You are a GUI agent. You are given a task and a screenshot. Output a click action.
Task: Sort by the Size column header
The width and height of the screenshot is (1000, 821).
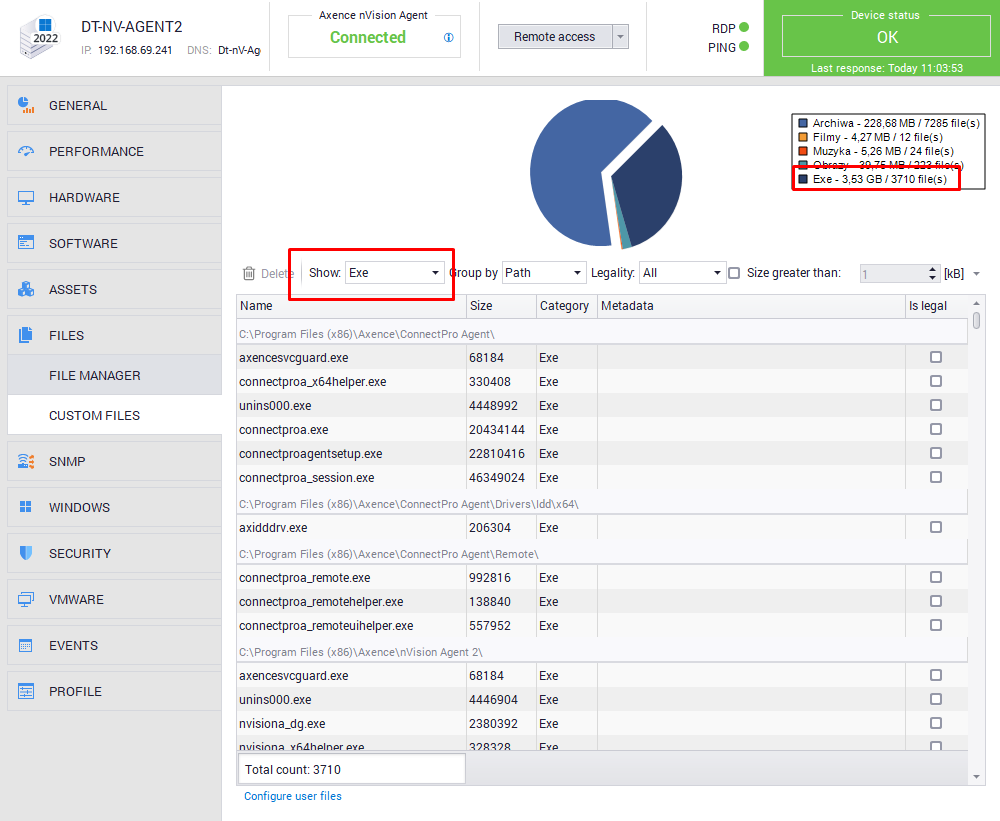pos(501,306)
